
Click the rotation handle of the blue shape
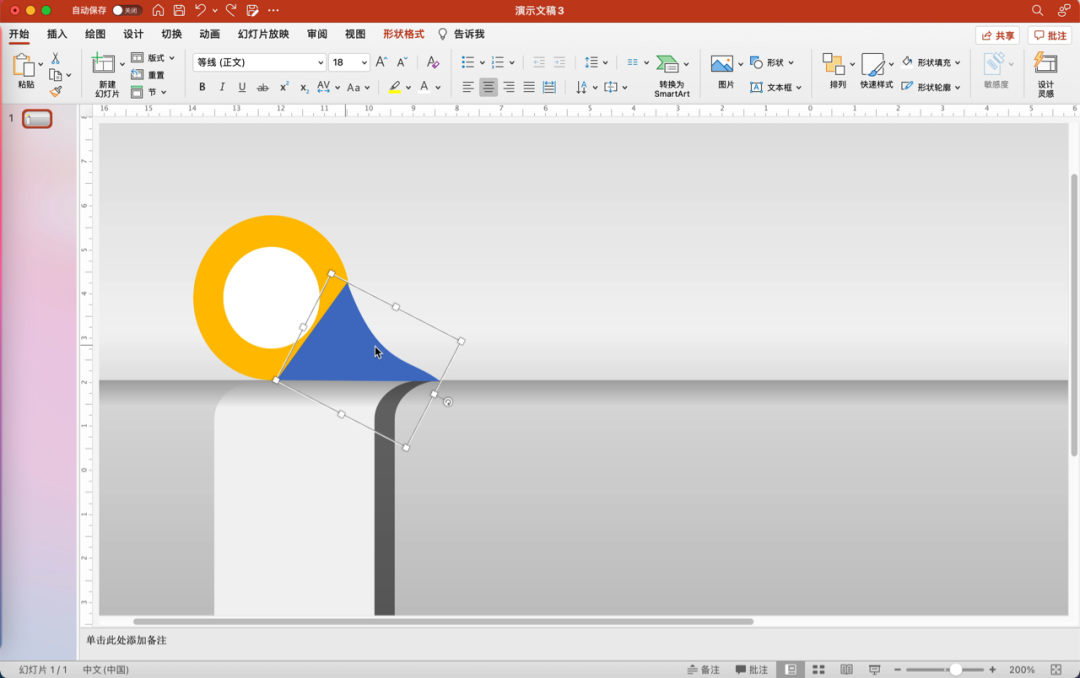pyautogui.click(x=448, y=402)
